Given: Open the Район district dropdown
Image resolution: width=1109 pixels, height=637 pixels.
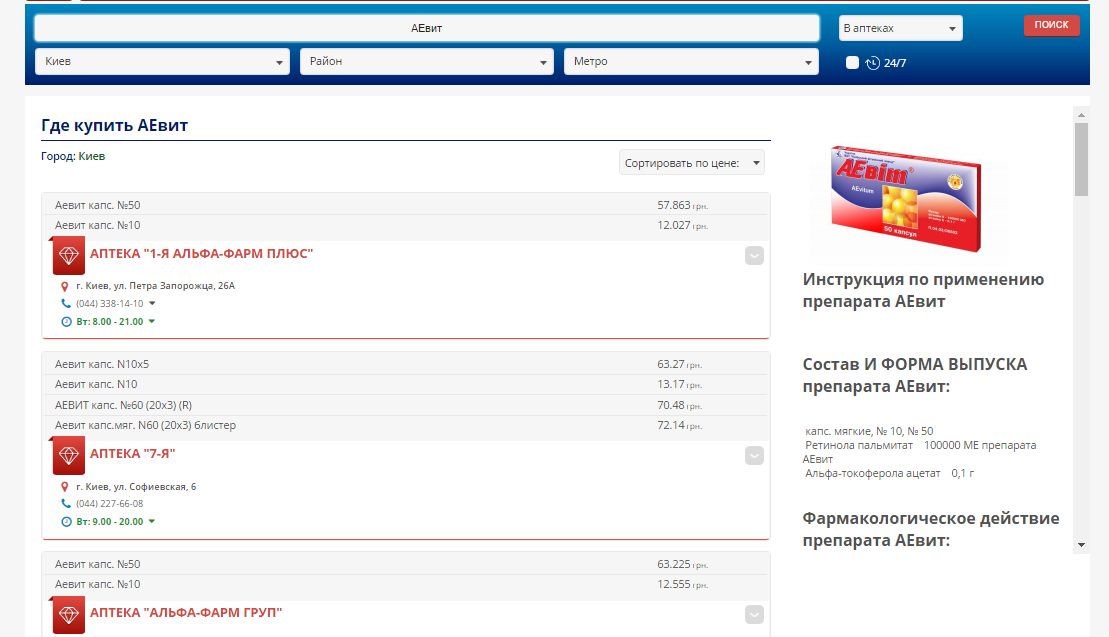Looking at the screenshot, I should click(x=426, y=62).
